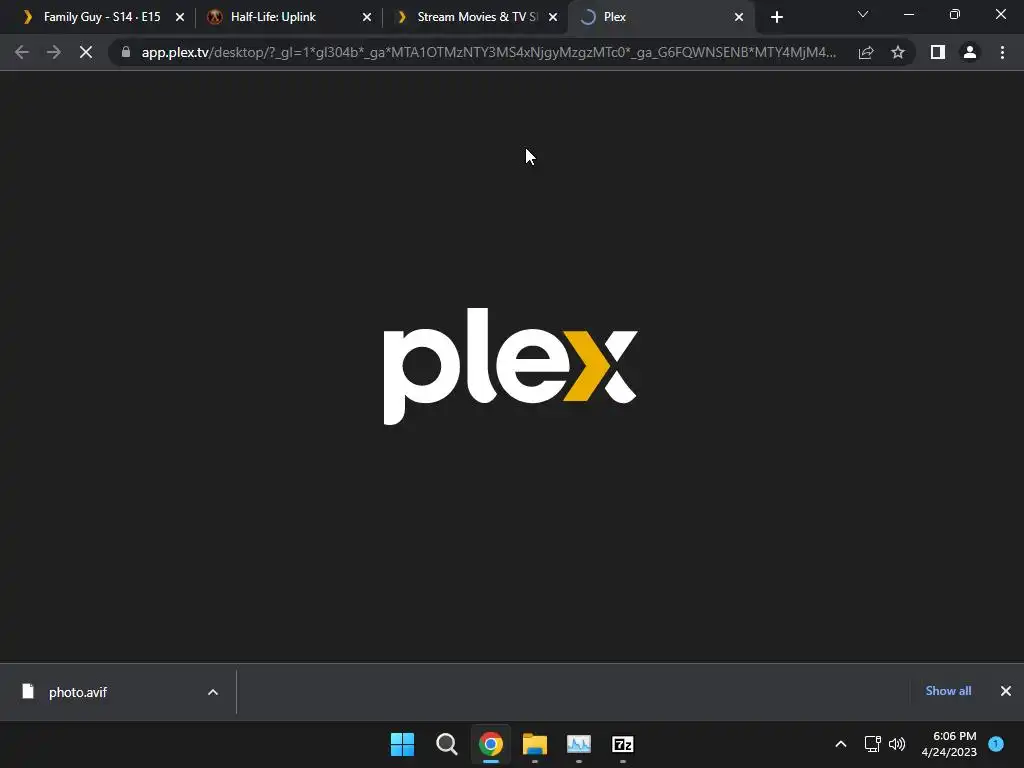The image size is (1024, 768).
Task: Open the system monitor taskbar app
Action: (x=579, y=744)
